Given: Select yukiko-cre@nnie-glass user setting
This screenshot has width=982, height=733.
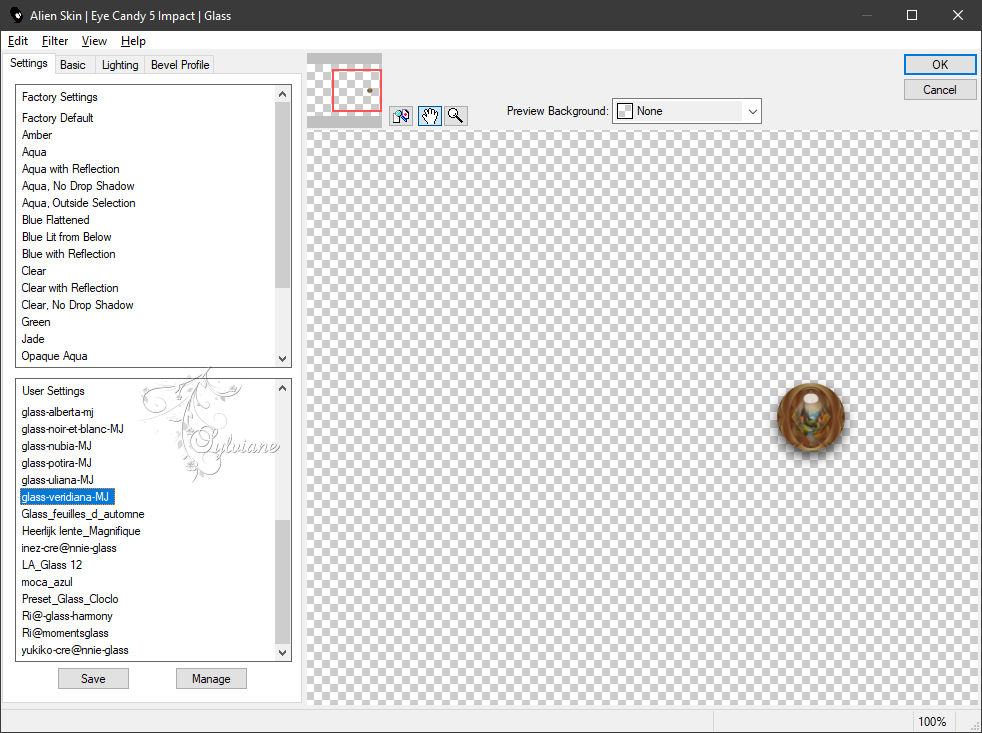Looking at the screenshot, I should (x=75, y=650).
